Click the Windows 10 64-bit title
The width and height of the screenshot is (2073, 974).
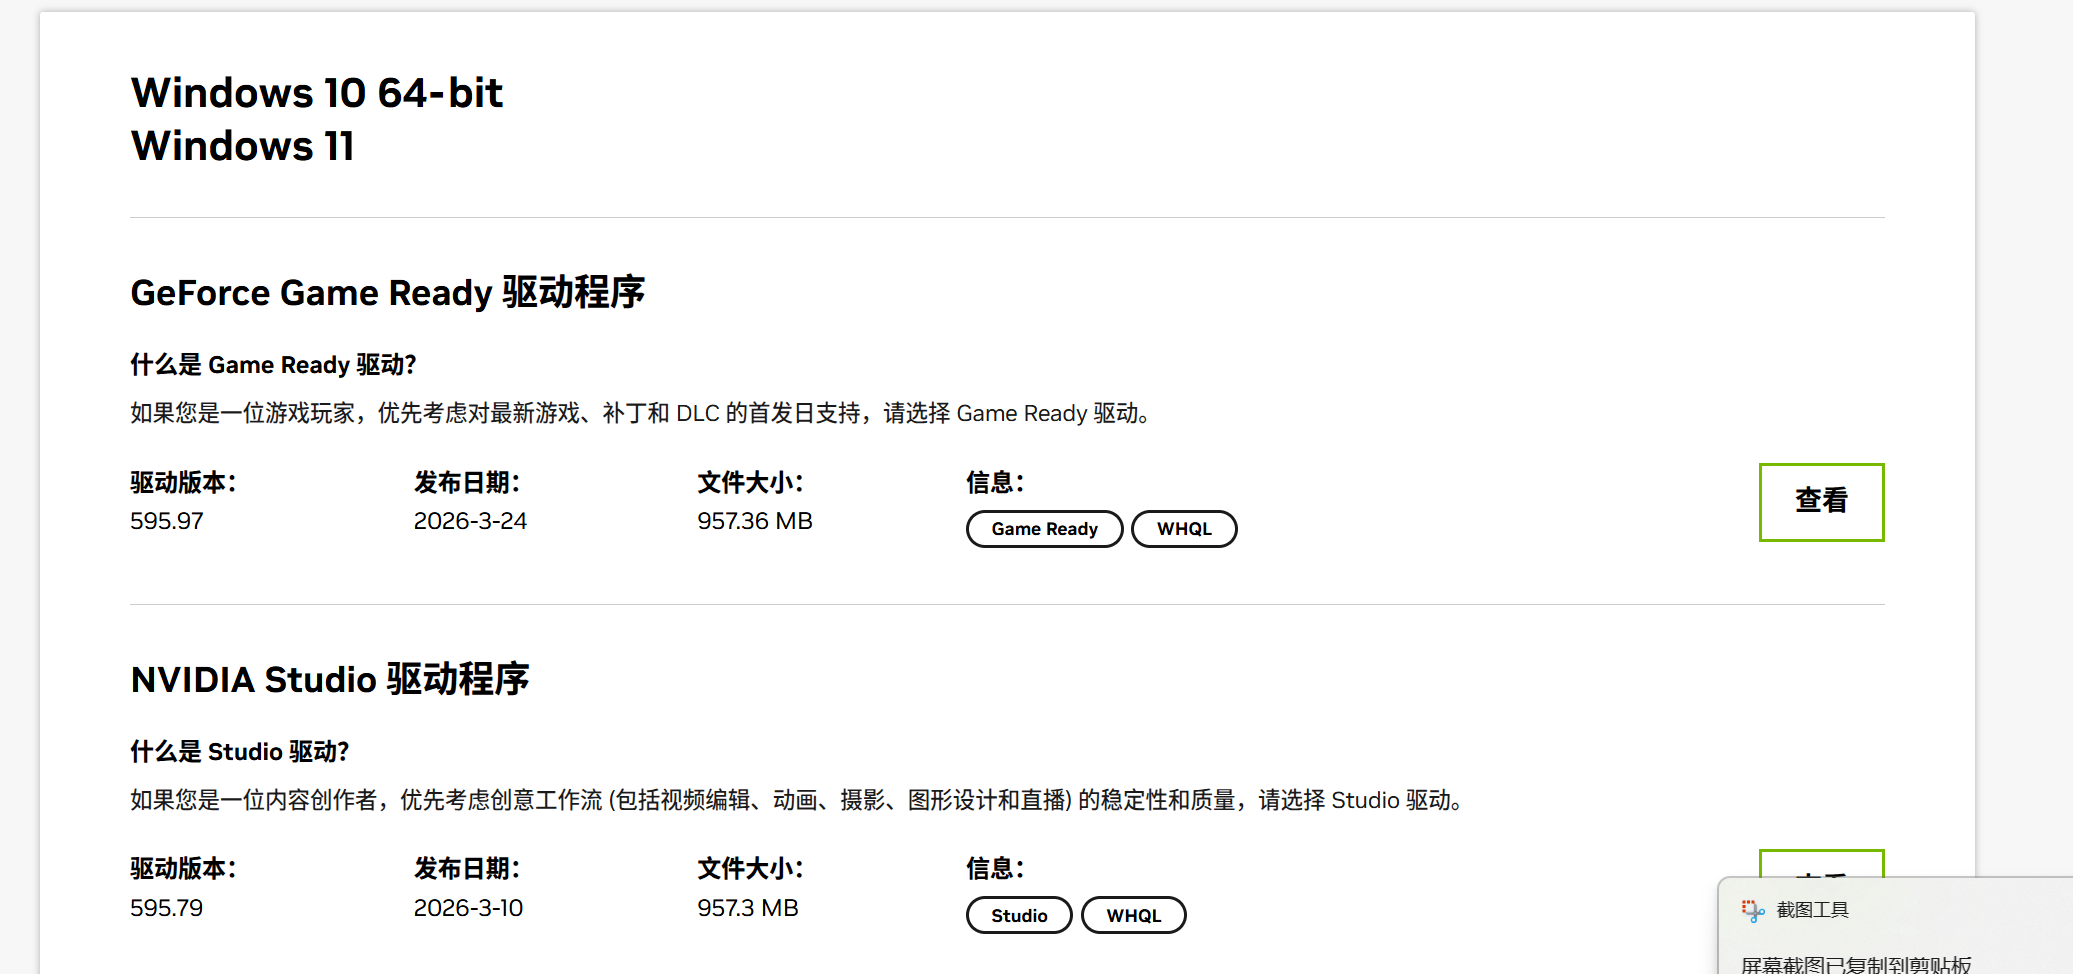(x=316, y=93)
